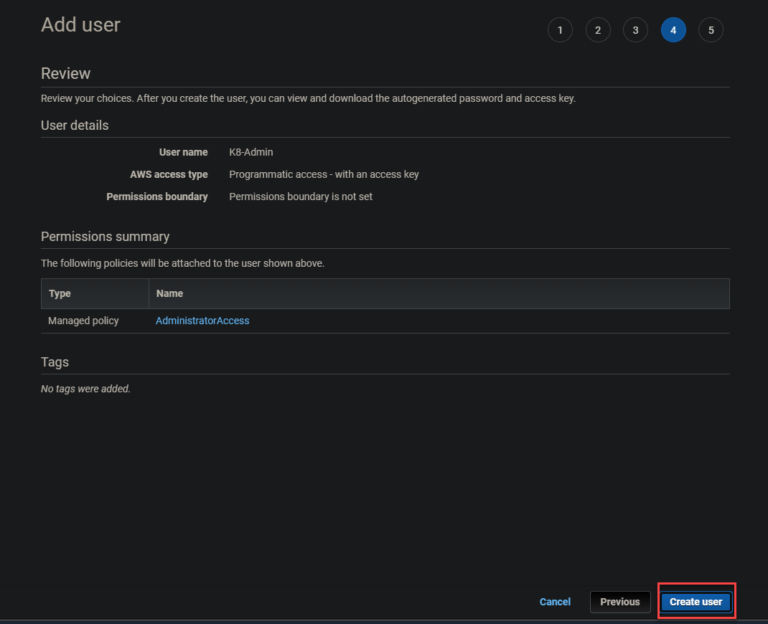Click the Review section heading
The width and height of the screenshot is (768, 624).
(x=65, y=74)
